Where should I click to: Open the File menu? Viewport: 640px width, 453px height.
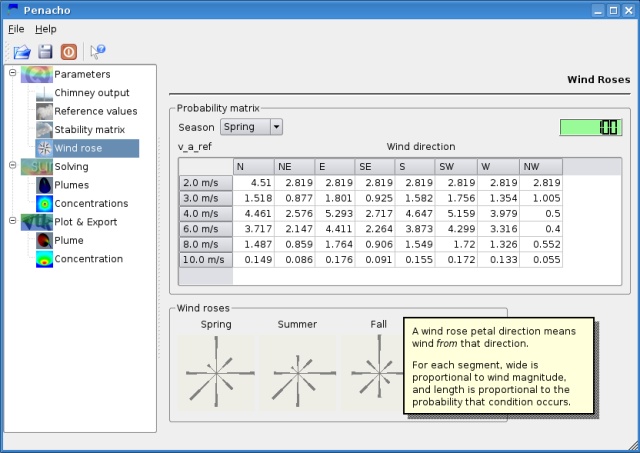[x=16, y=29]
